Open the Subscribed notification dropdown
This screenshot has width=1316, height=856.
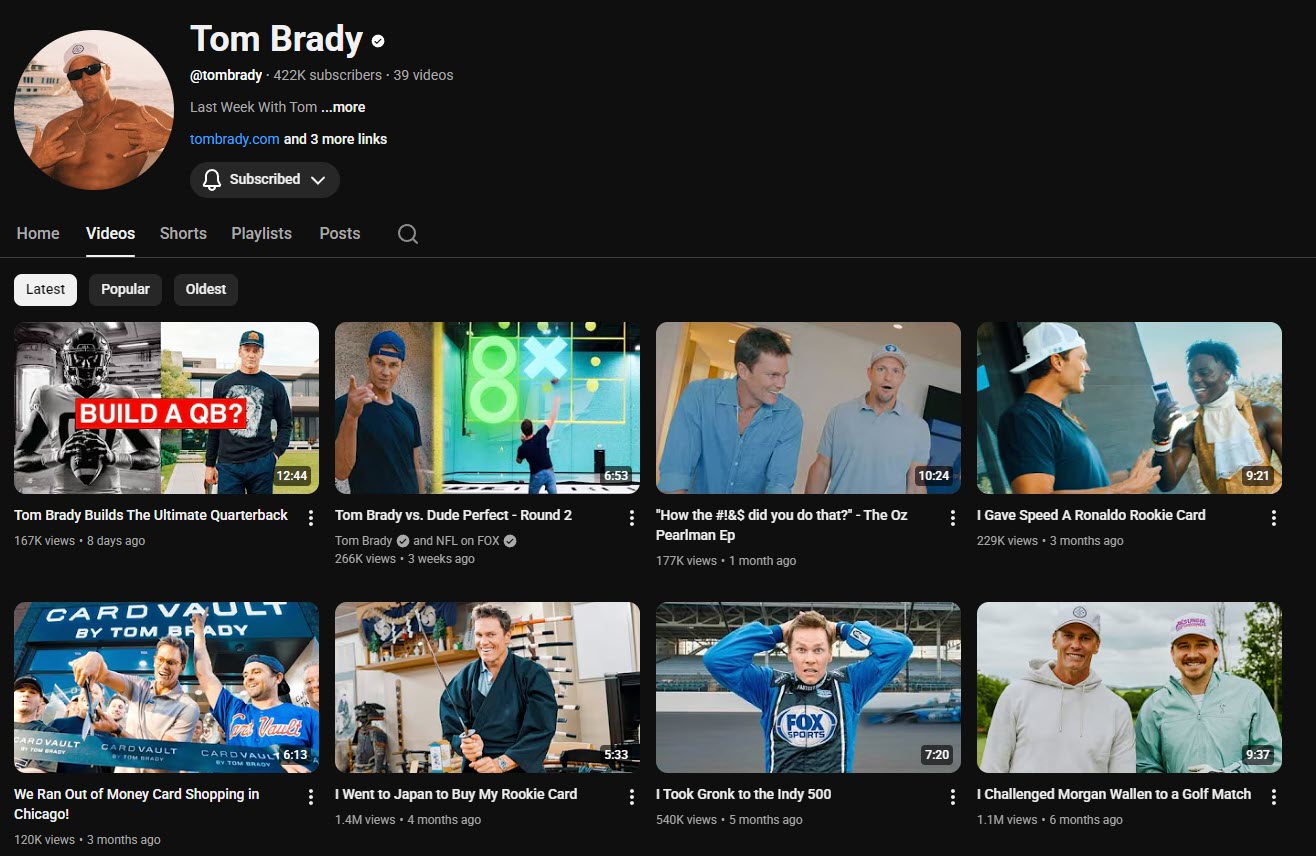click(265, 180)
